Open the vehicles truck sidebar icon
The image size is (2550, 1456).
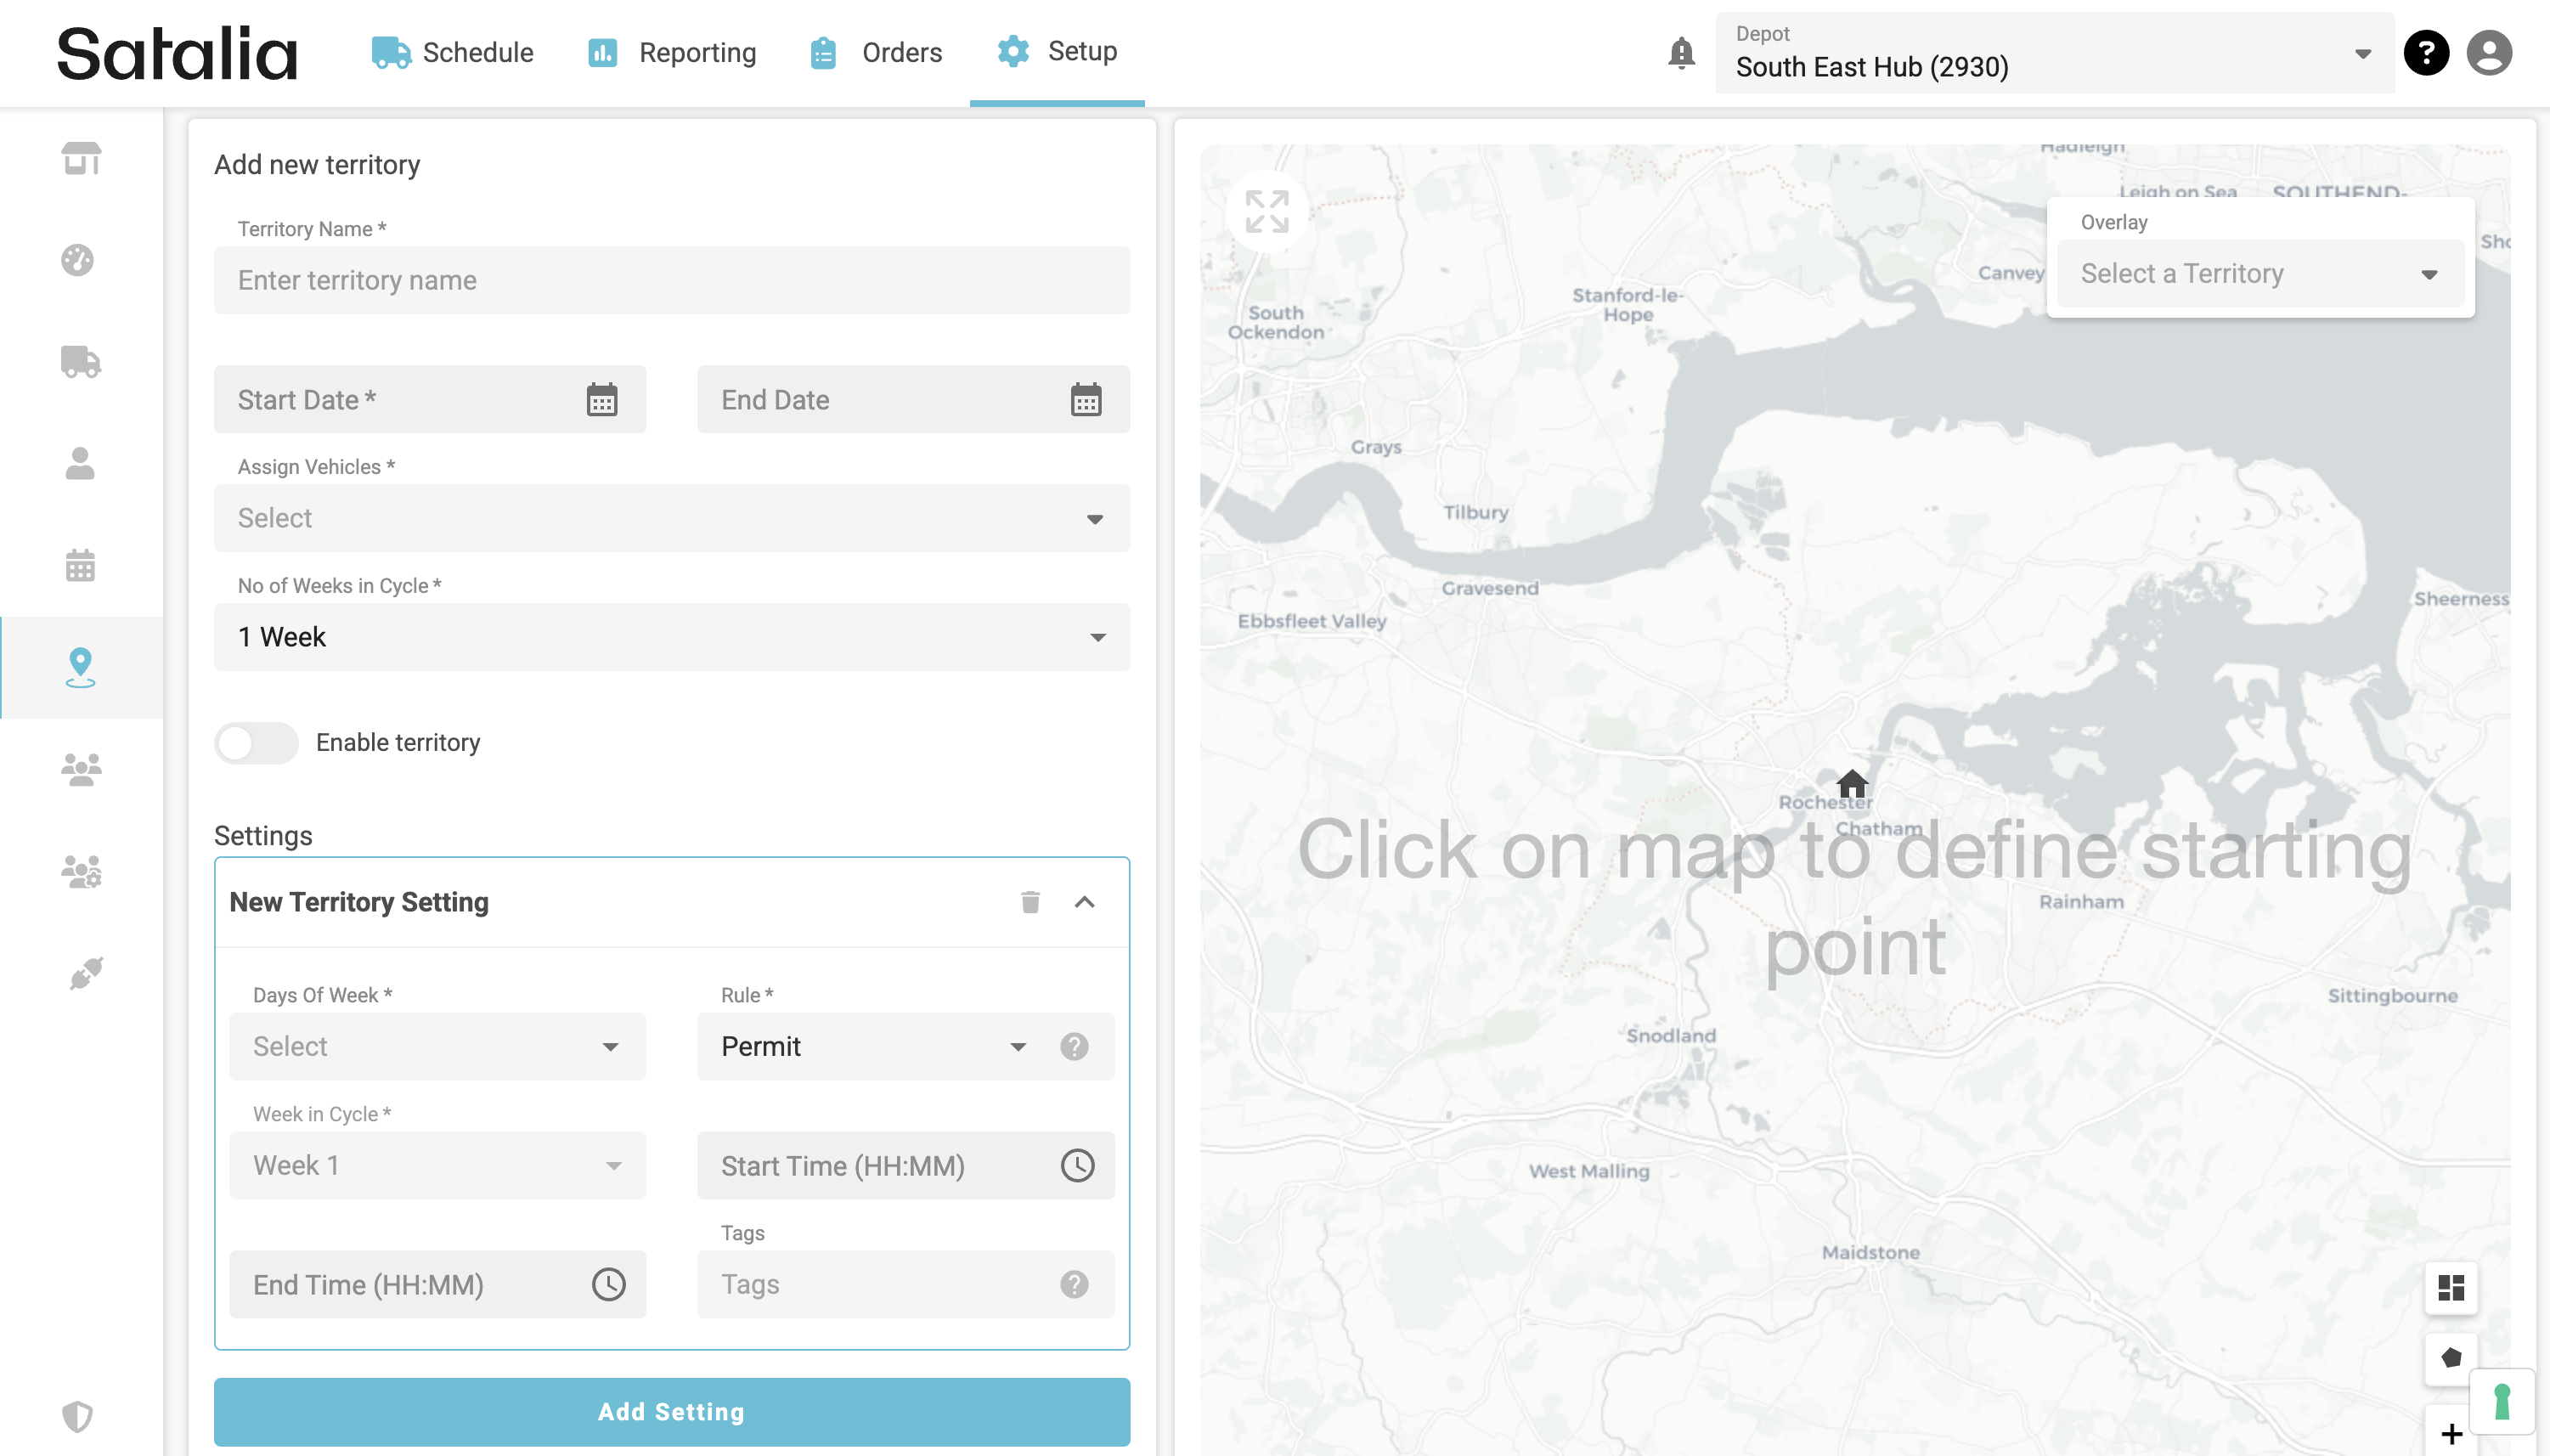[x=81, y=361]
